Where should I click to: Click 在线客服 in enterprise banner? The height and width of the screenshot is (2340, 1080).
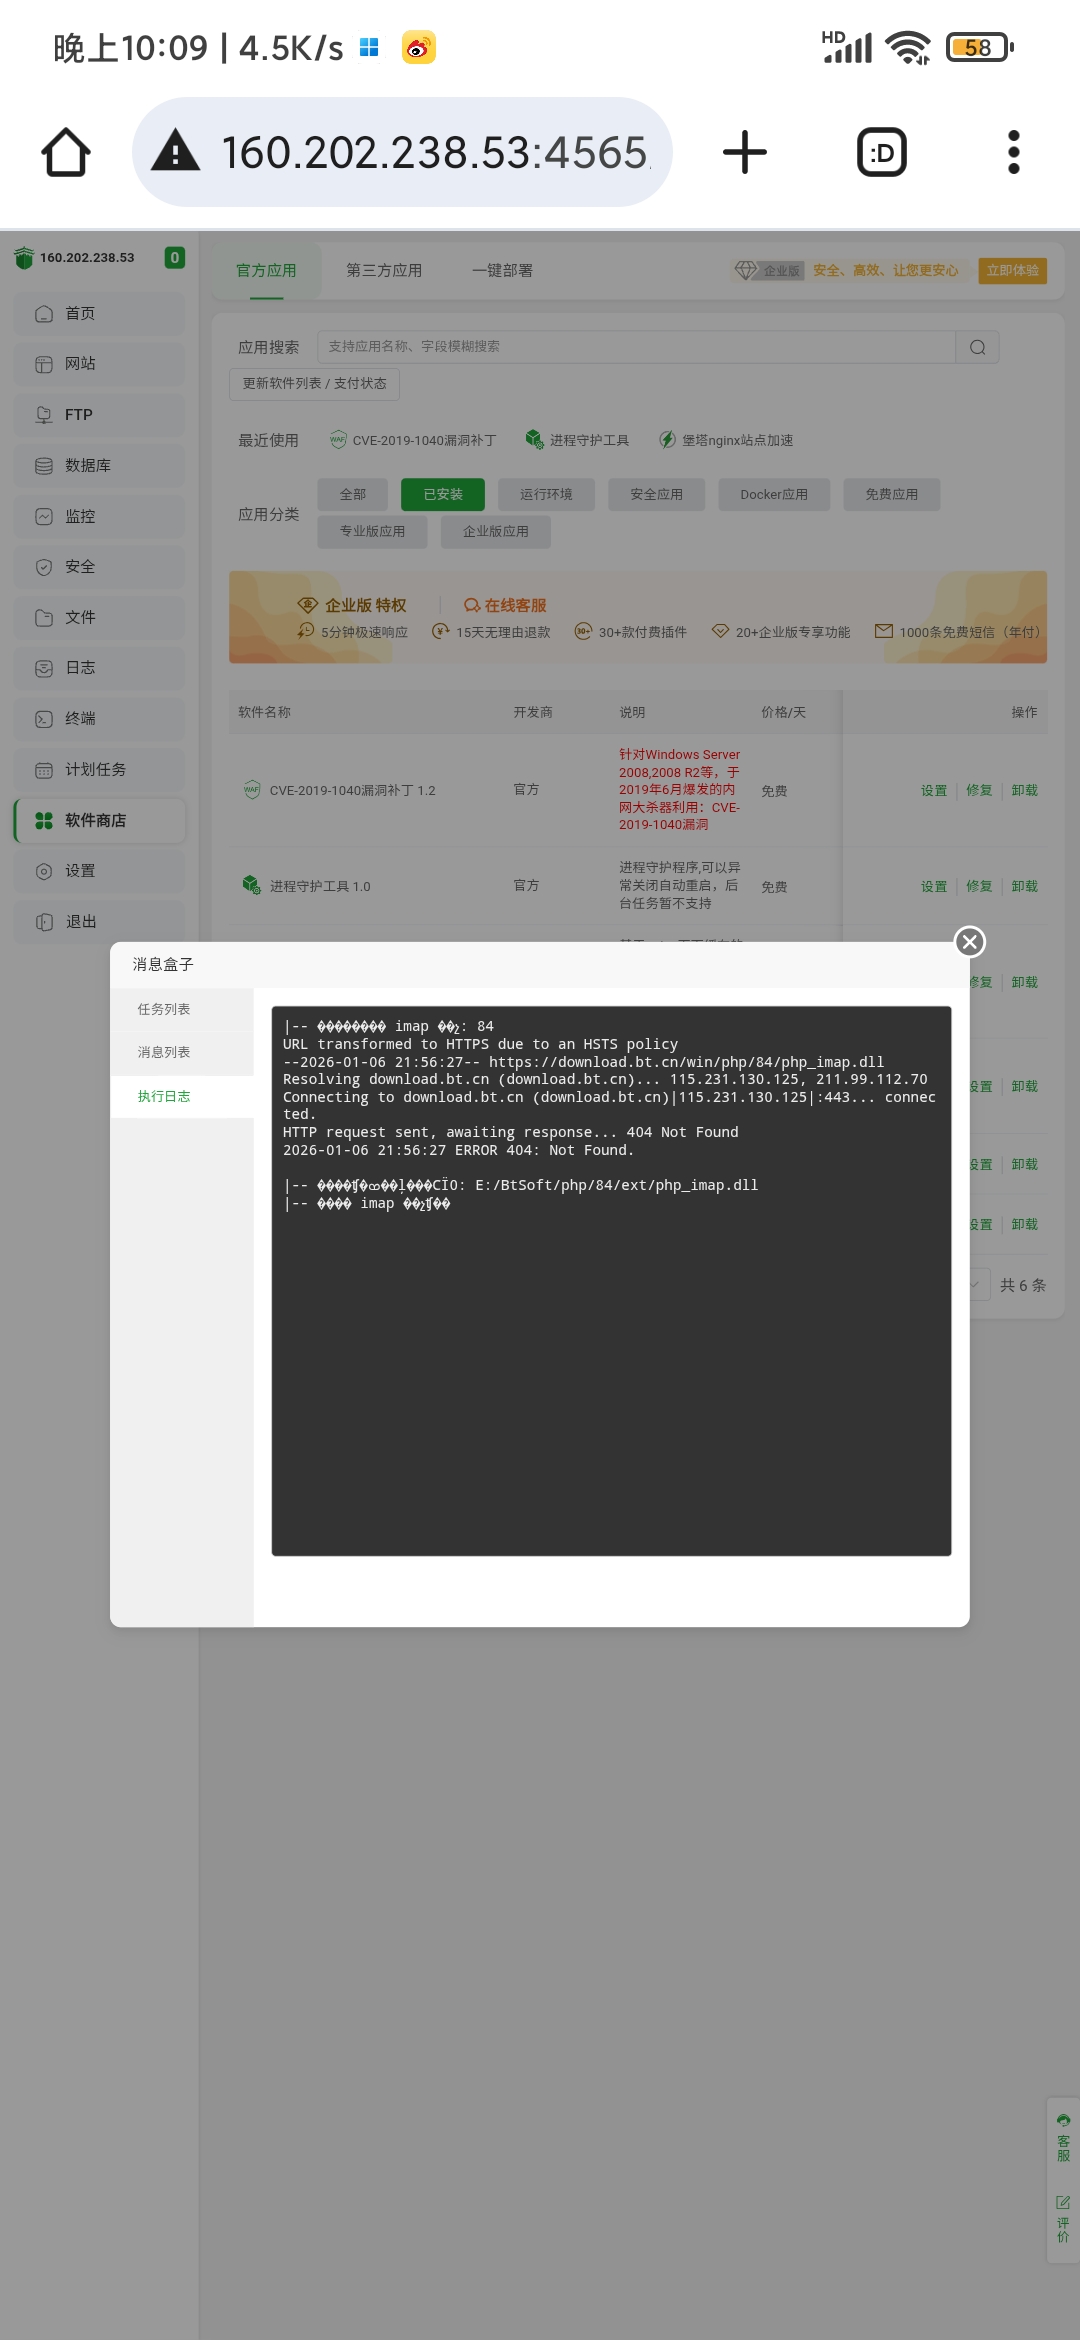pos(505,605)
